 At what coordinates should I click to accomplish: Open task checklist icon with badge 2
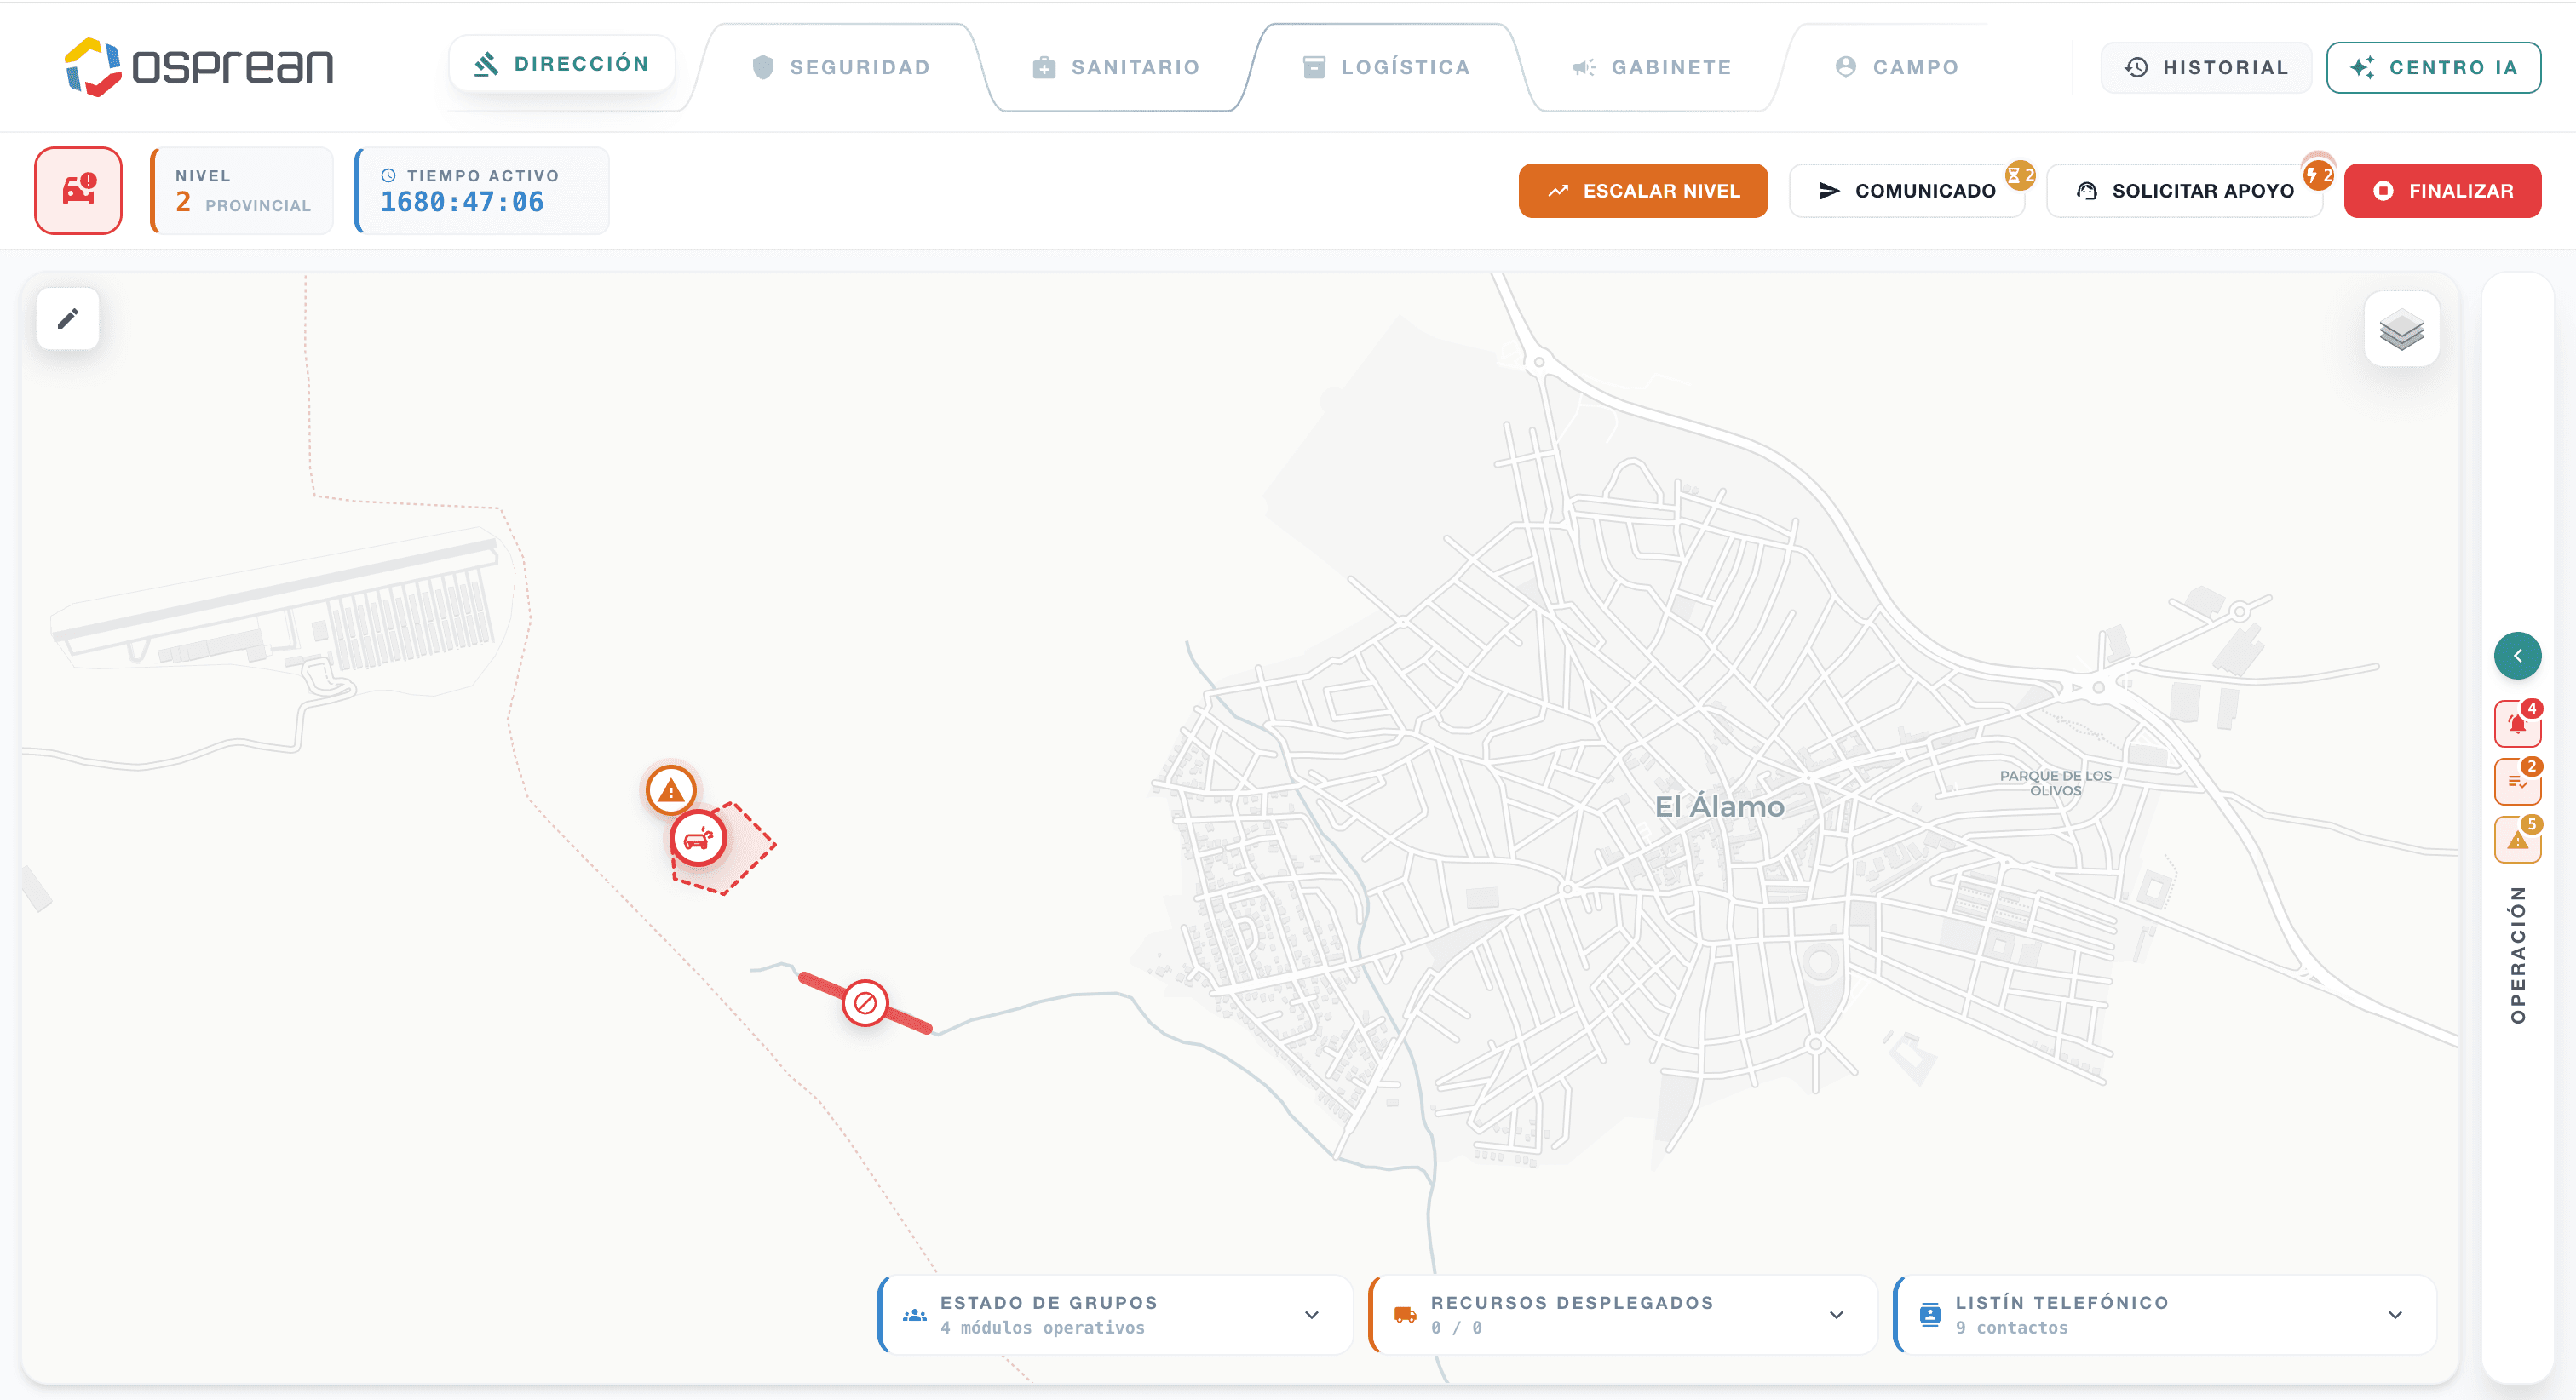pyautogui.click(x=2517, y=782)
